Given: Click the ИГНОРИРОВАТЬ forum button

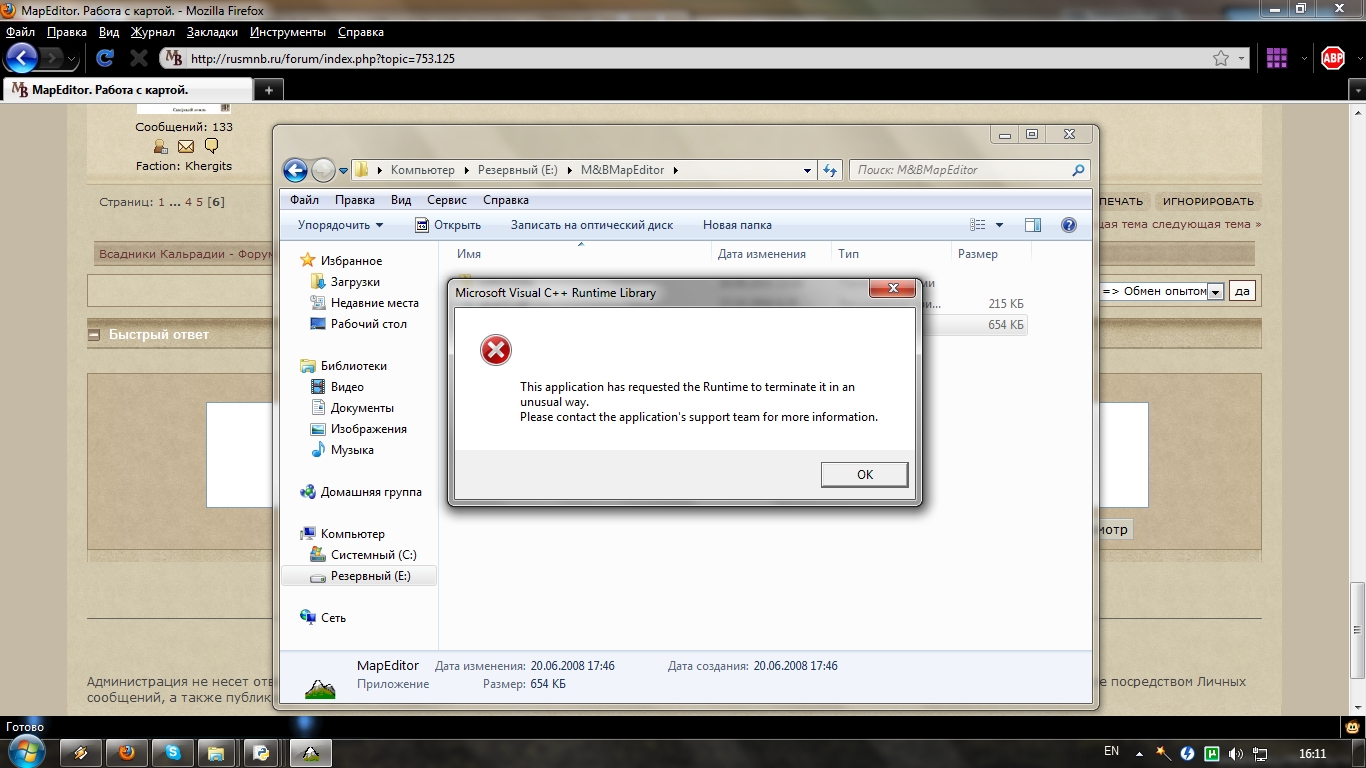Looking at the screenshot, I should click(1208, 201).
